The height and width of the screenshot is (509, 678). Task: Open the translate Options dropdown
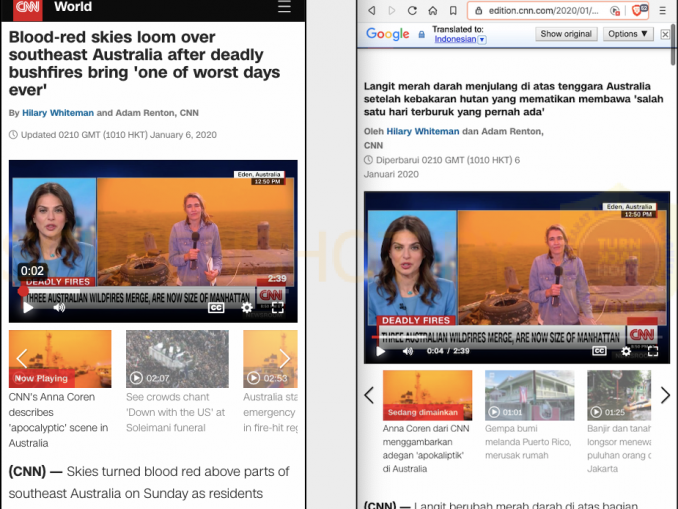point(627,34)
